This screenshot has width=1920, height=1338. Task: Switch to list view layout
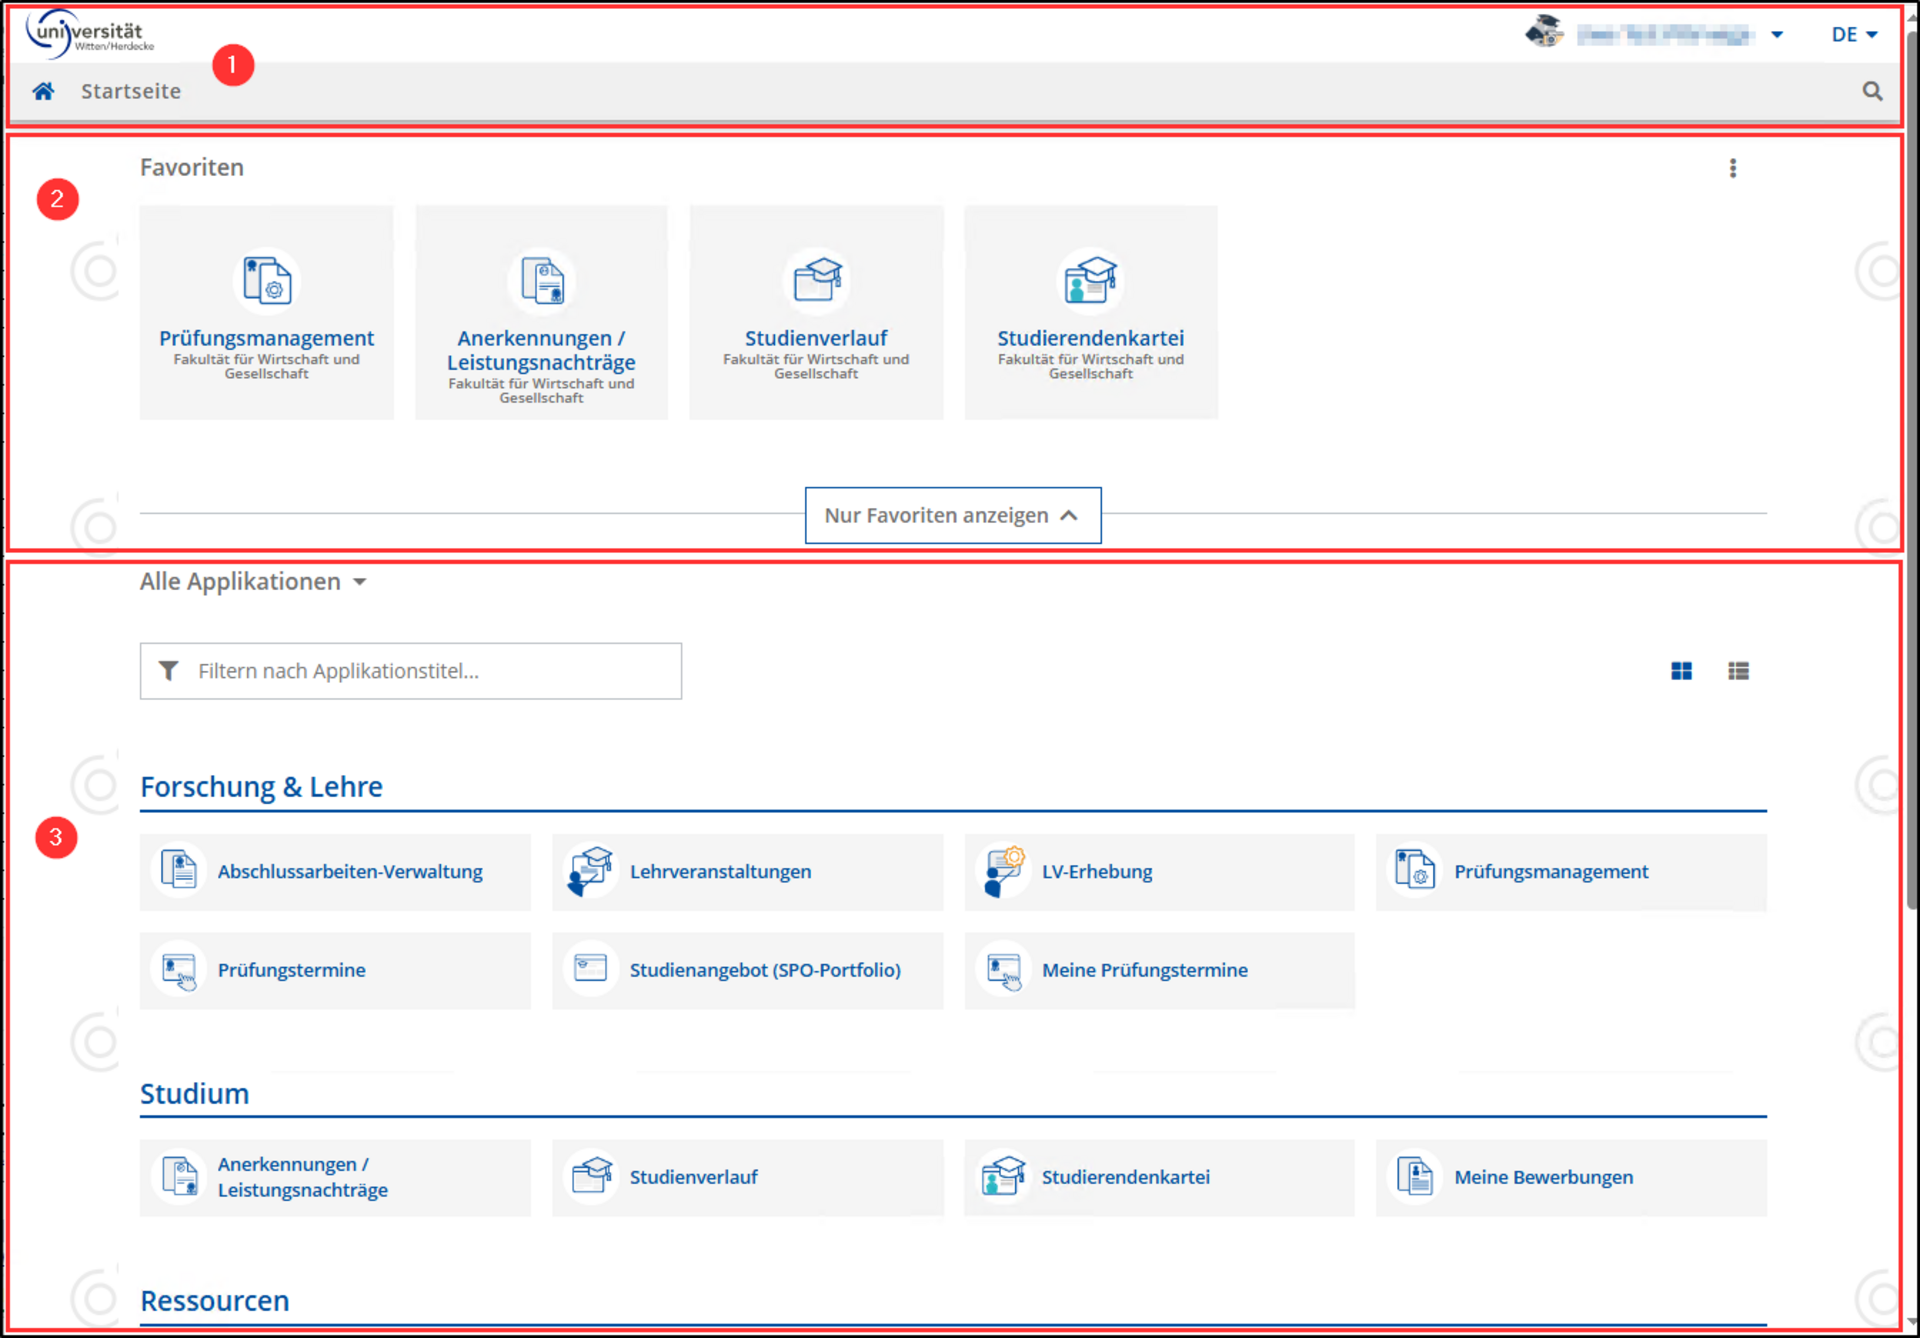pos(1738,671)
